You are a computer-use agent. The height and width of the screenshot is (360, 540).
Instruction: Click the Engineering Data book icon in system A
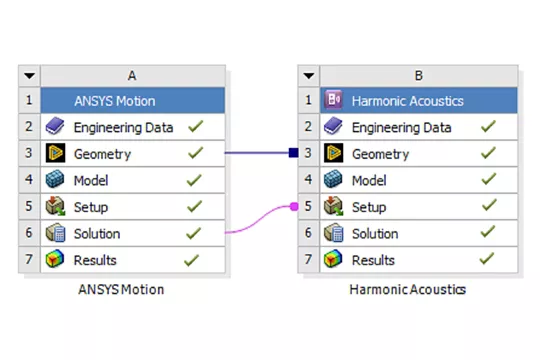pyautogui.click(x=55, y=126)
